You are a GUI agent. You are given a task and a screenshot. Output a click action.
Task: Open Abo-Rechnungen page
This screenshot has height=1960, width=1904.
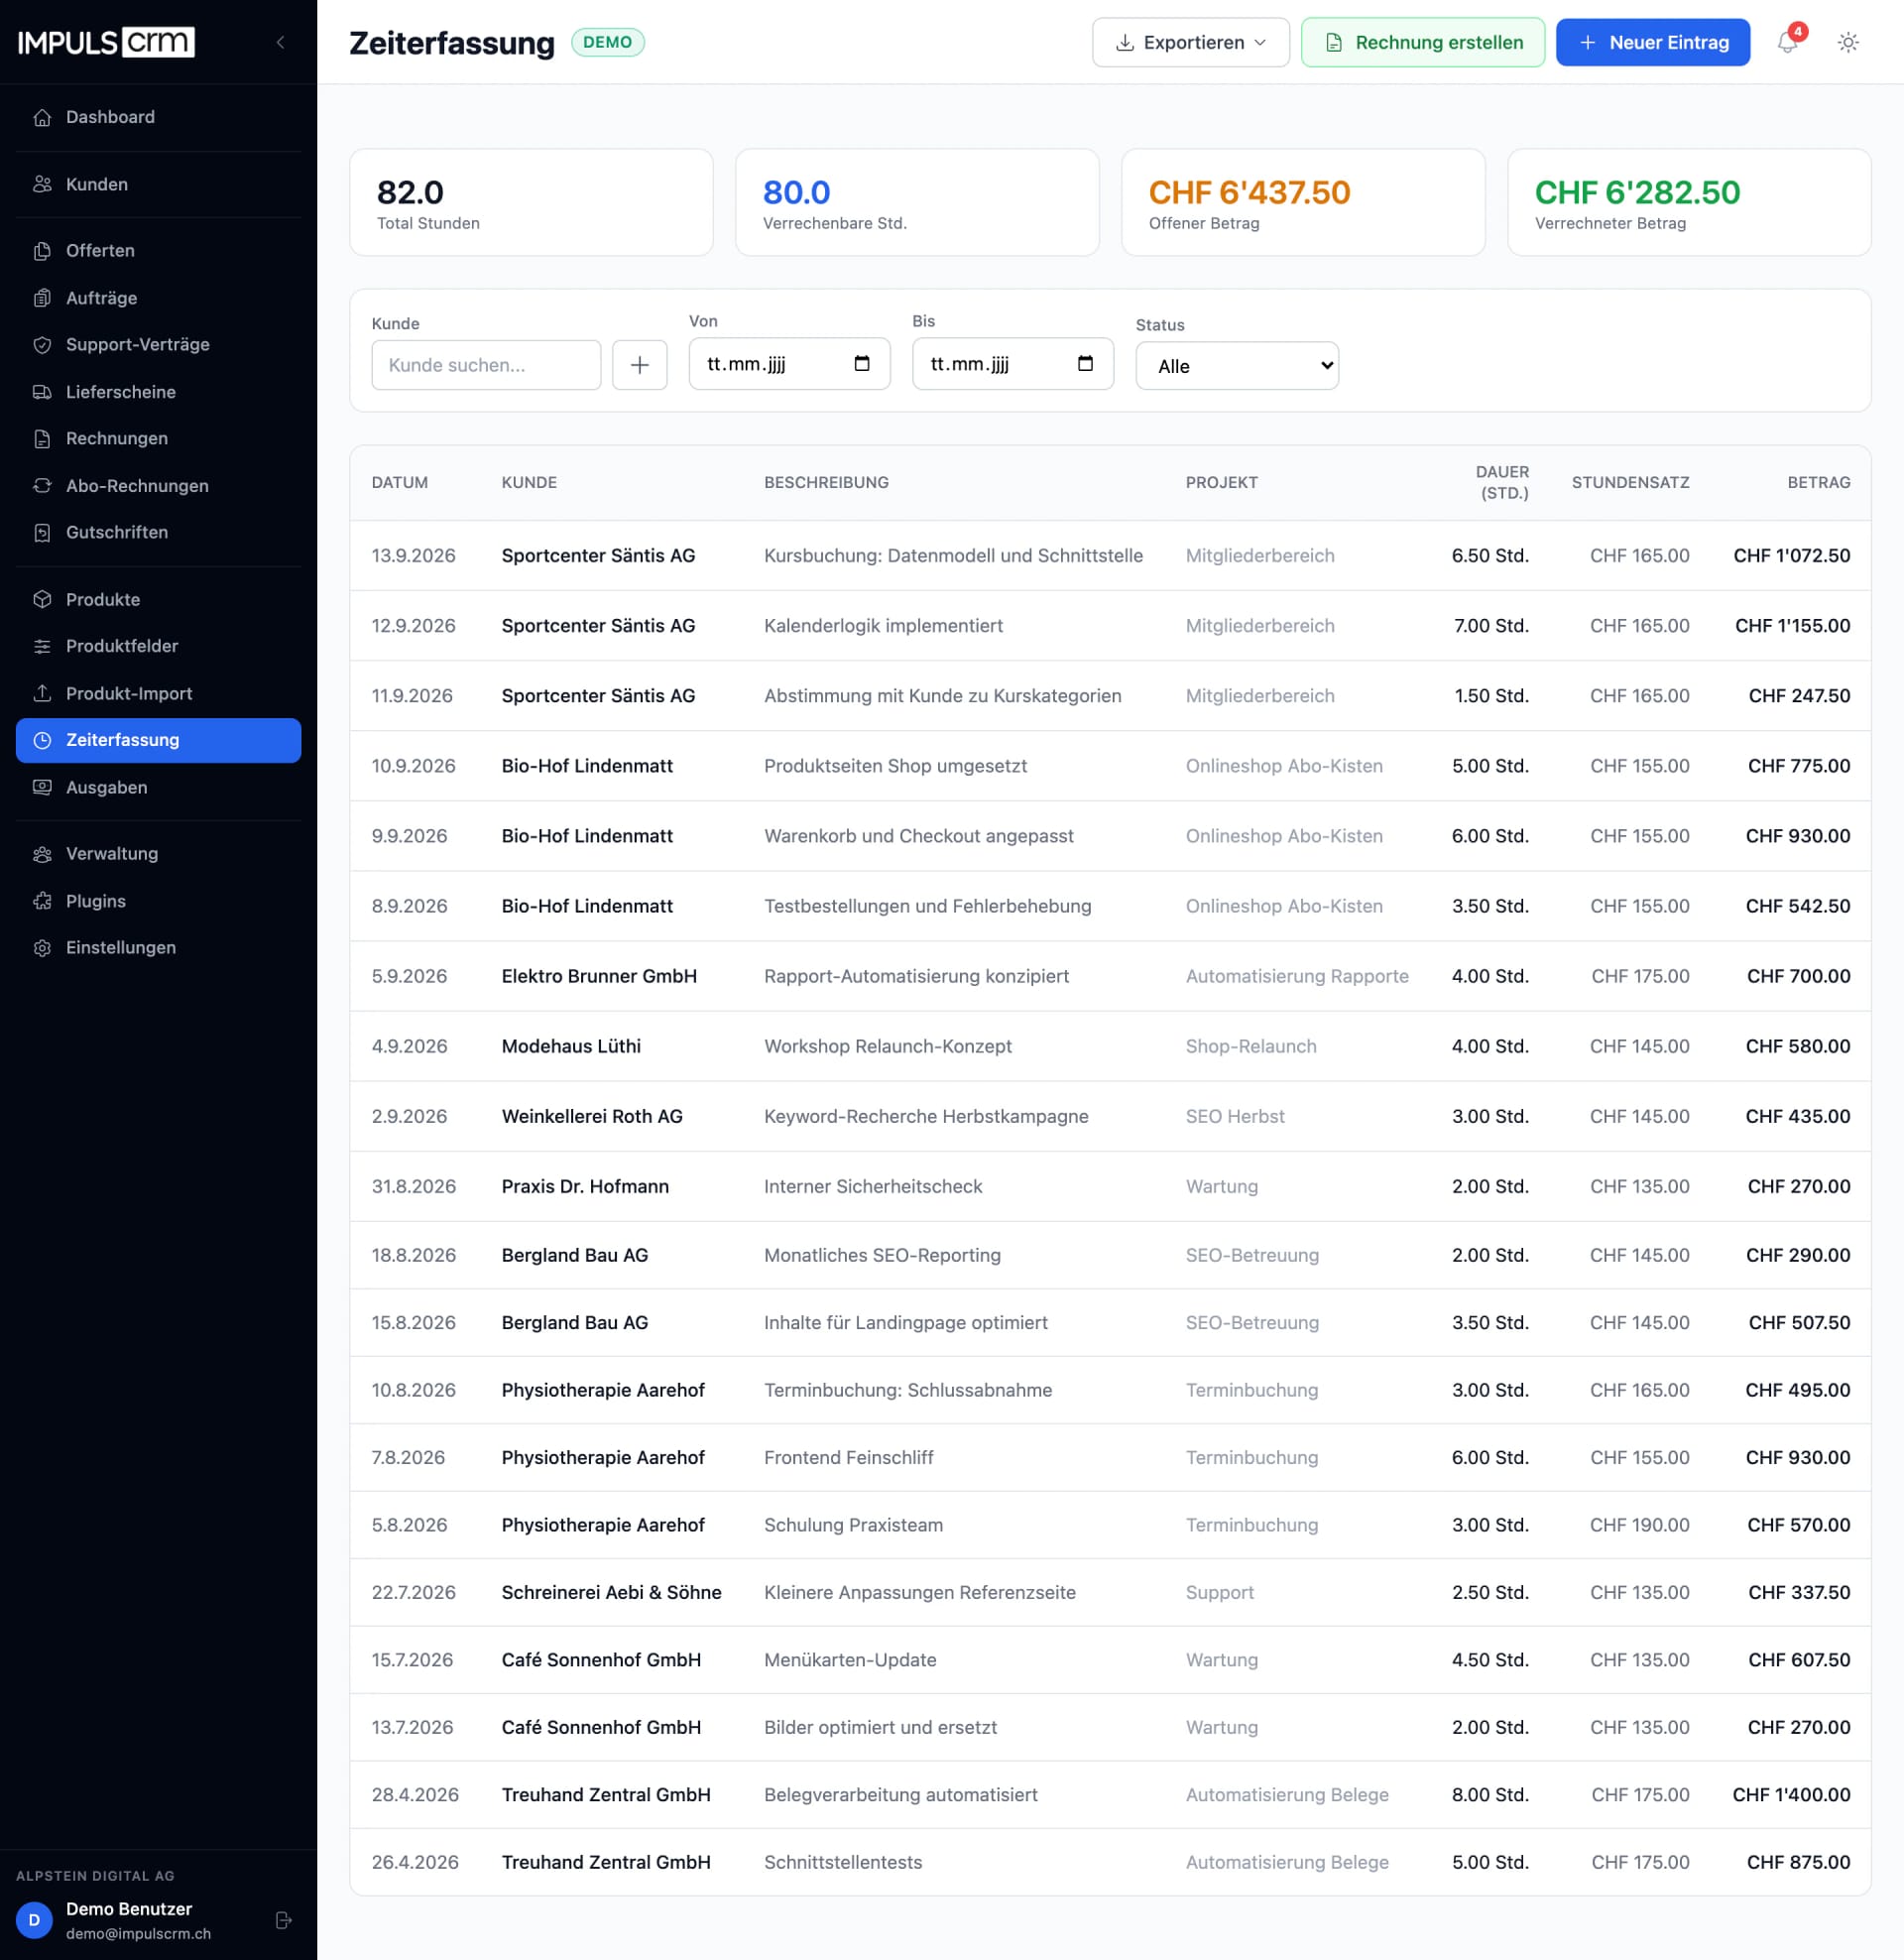coord(158,486)
